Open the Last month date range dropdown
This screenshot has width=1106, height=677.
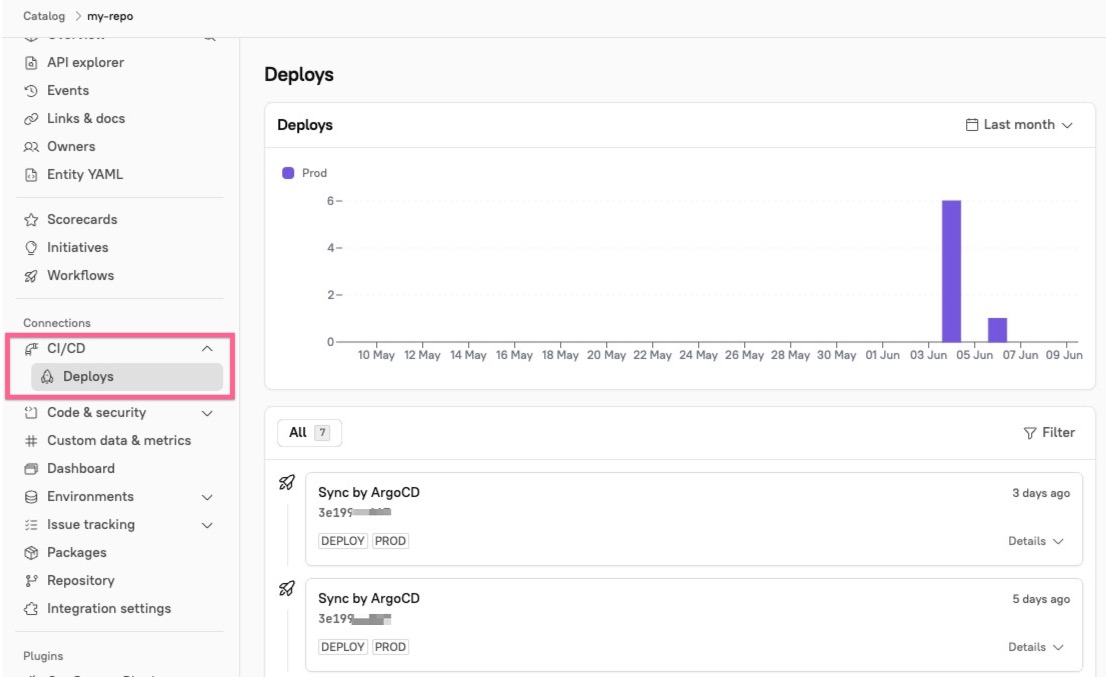coord(1017,124)
